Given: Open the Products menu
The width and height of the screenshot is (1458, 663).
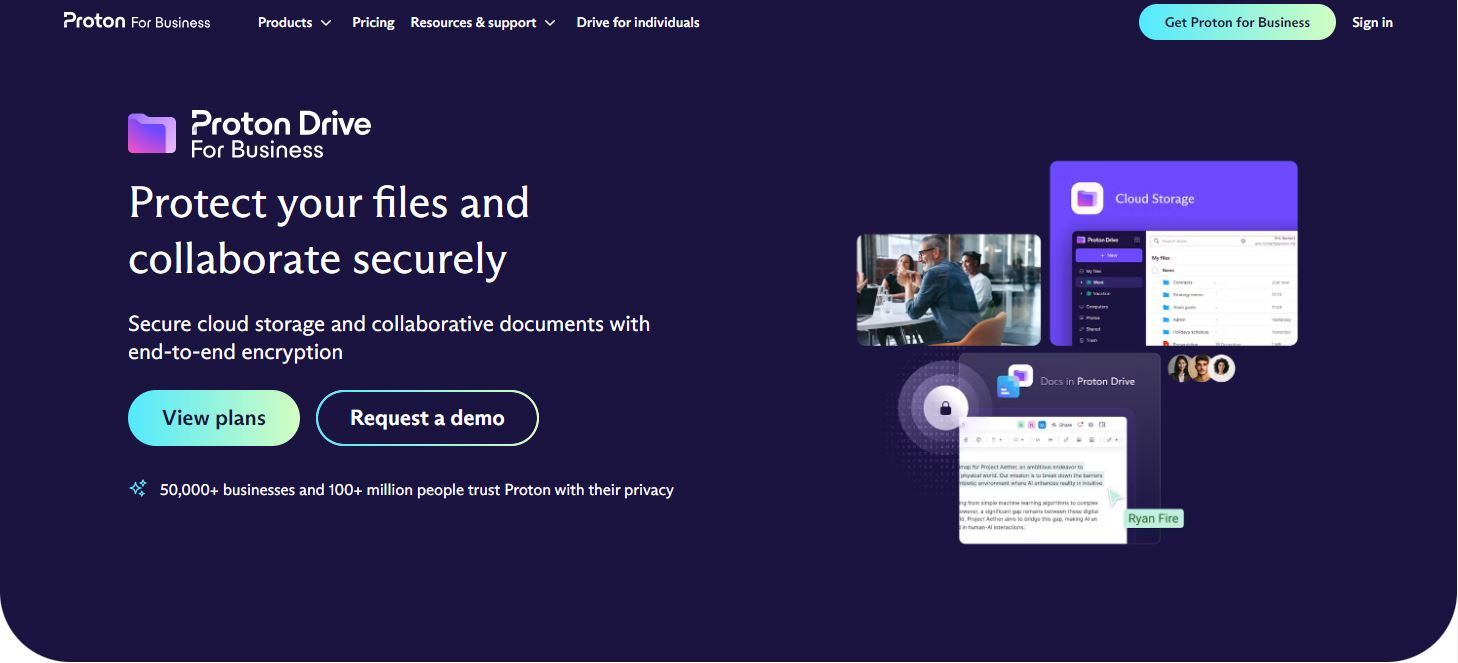Looking at the screenshot, I should coord(295,22).
